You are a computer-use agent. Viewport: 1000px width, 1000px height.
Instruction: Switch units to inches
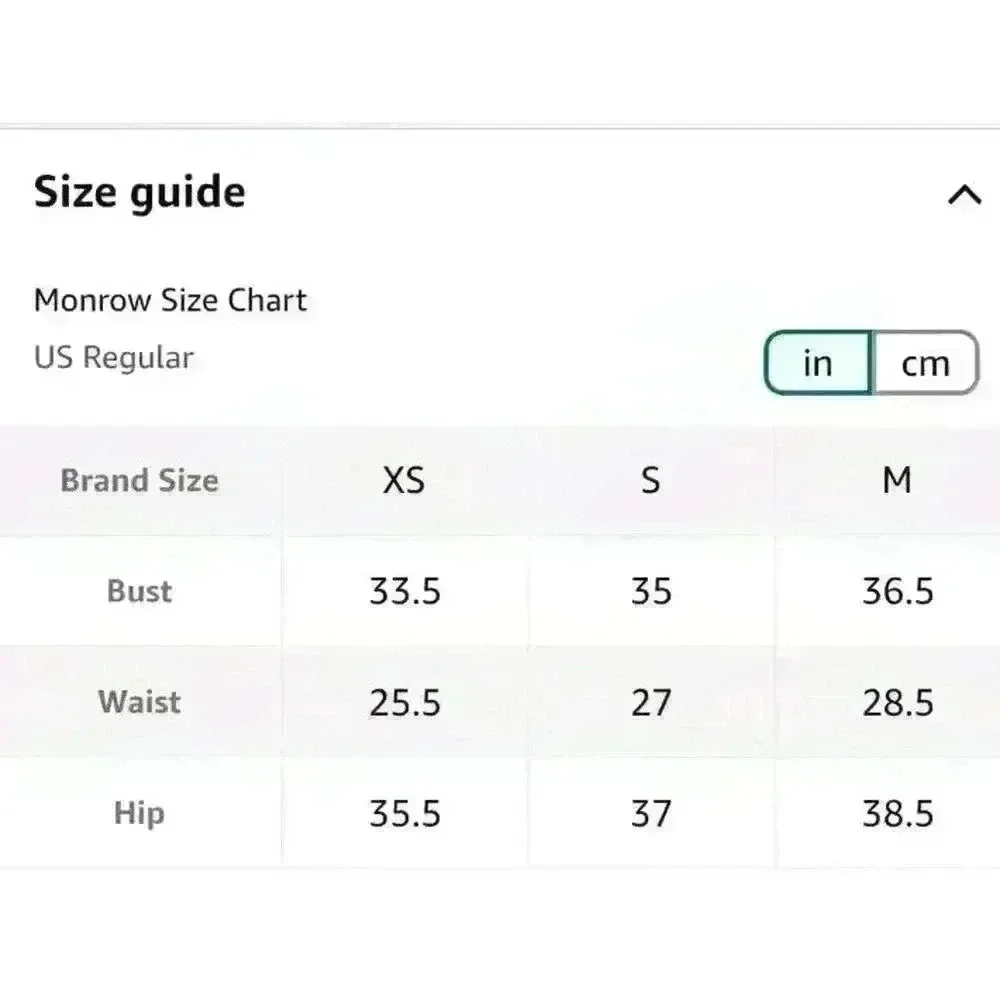[x=818, y=363]
